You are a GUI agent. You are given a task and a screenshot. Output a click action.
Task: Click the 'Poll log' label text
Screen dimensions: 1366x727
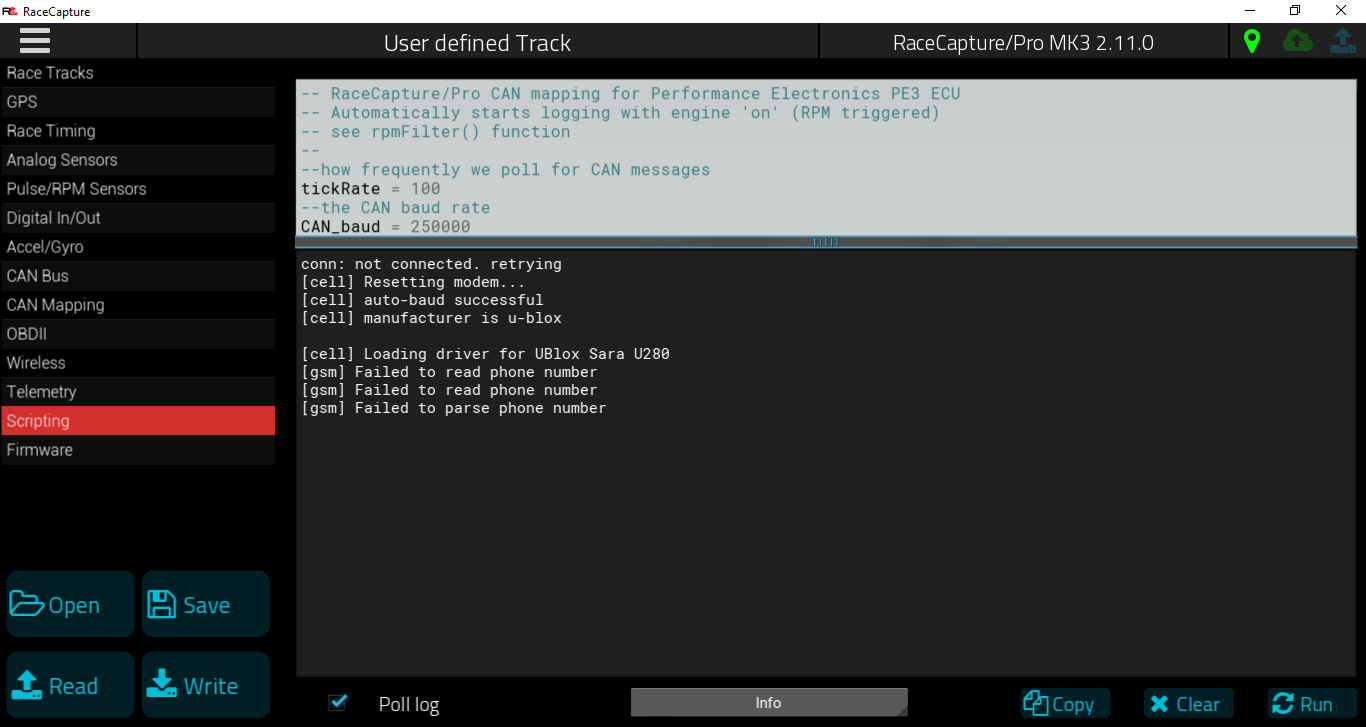pyautogui.click(x=409, y=705)
